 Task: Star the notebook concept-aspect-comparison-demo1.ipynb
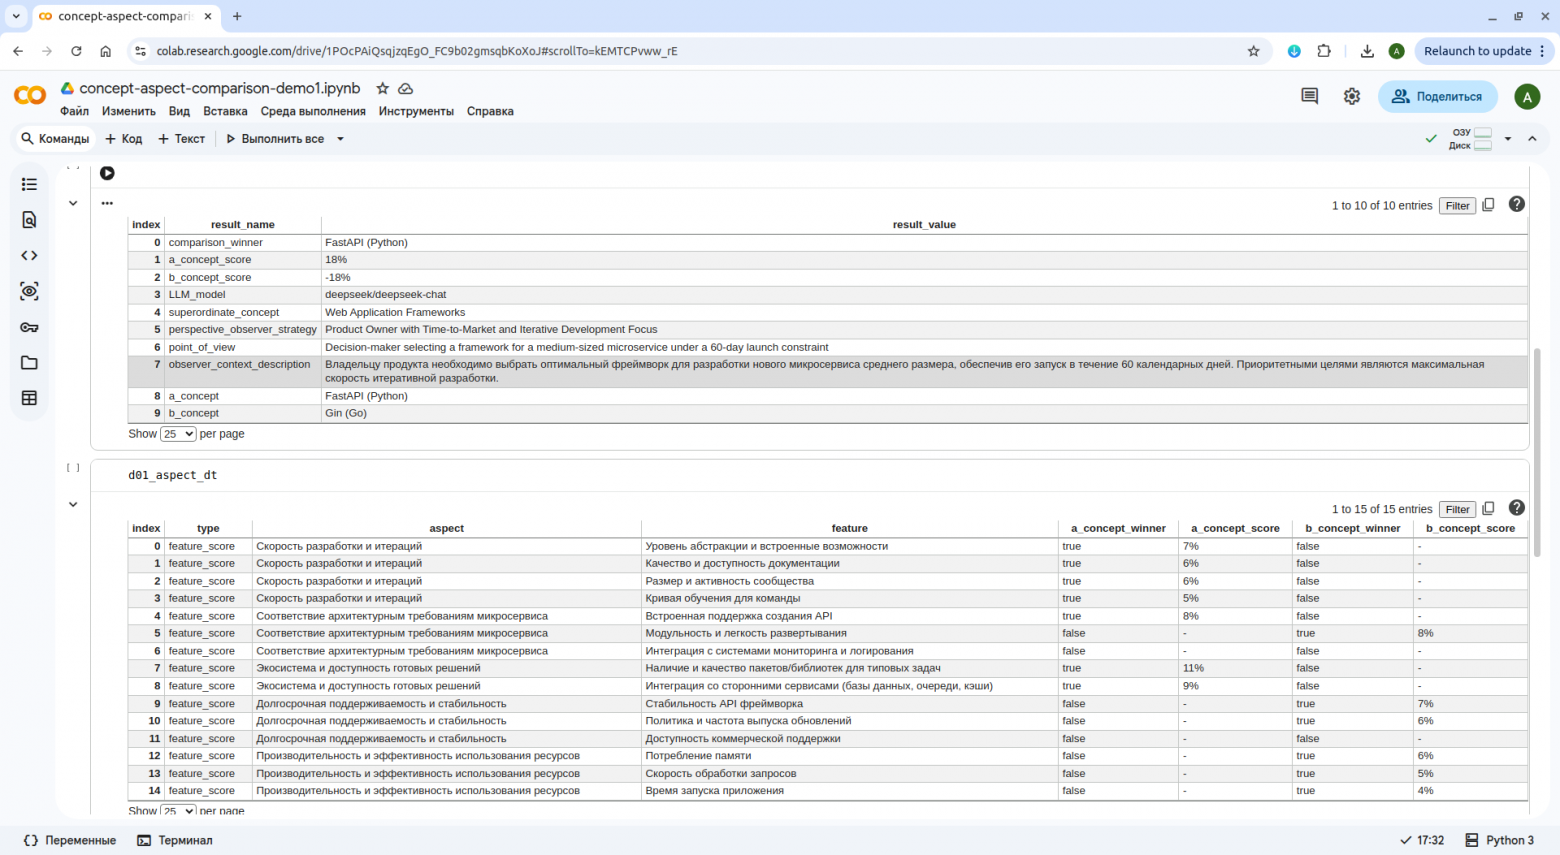(382, 89)
